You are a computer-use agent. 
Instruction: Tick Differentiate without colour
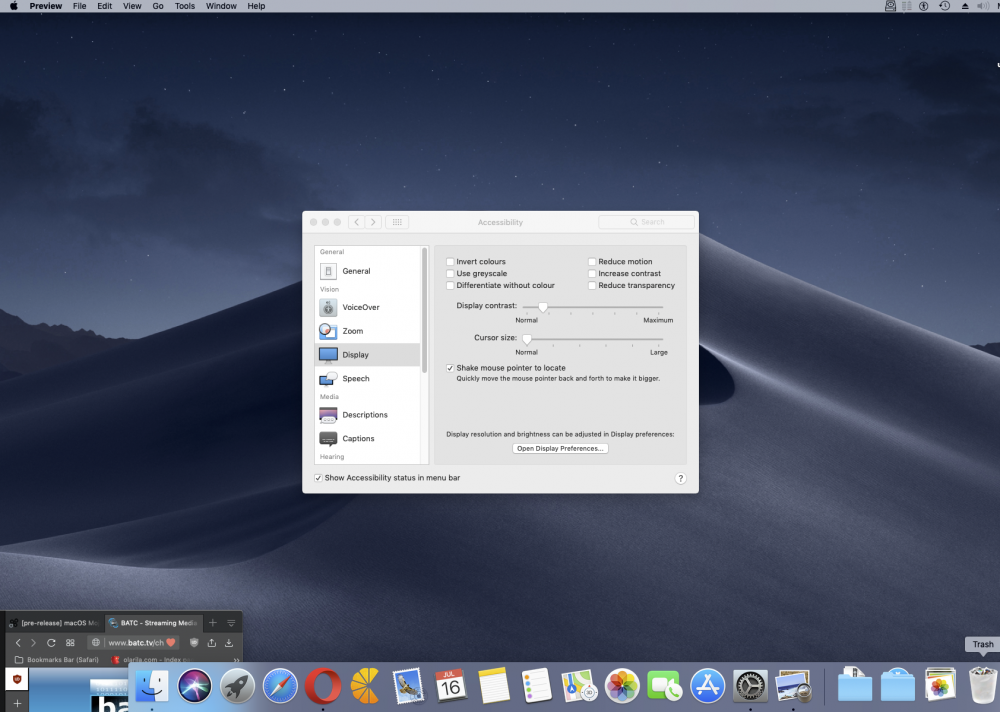tap(450, 286)
